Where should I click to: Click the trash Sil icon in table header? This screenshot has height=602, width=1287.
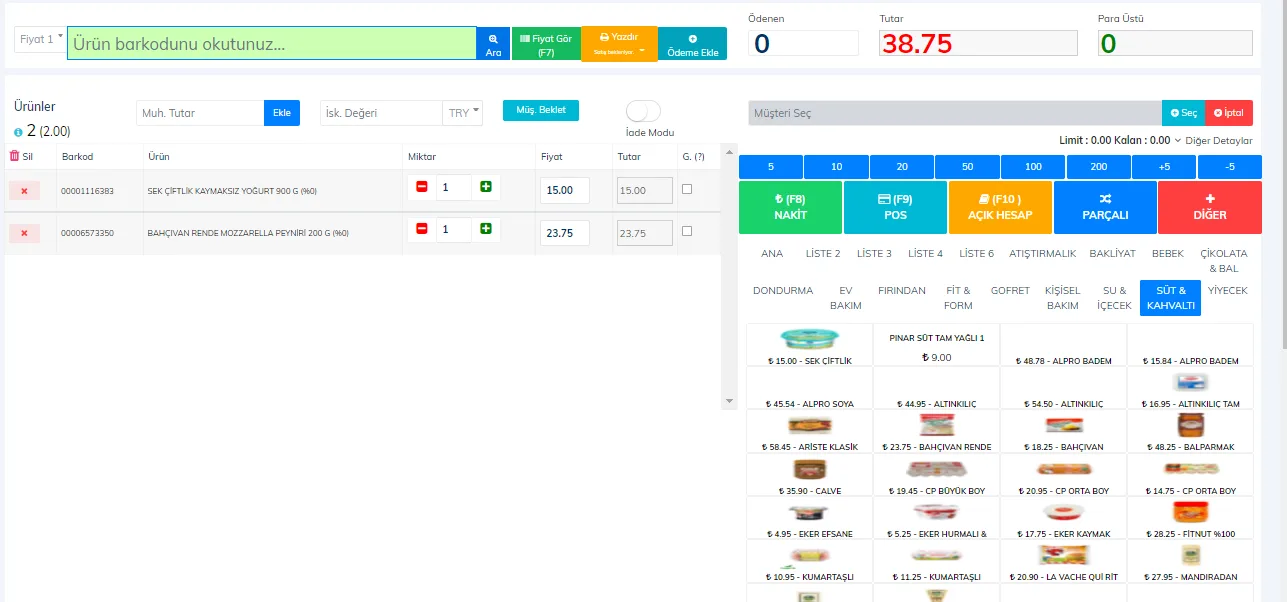[x=14, y=156]
